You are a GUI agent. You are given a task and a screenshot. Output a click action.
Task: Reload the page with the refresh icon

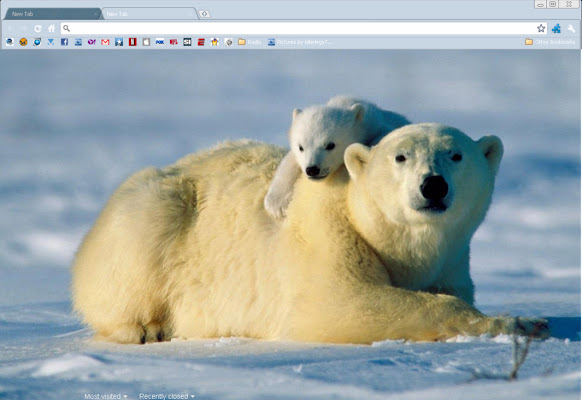pyautogui.click(x=38, y=29)
